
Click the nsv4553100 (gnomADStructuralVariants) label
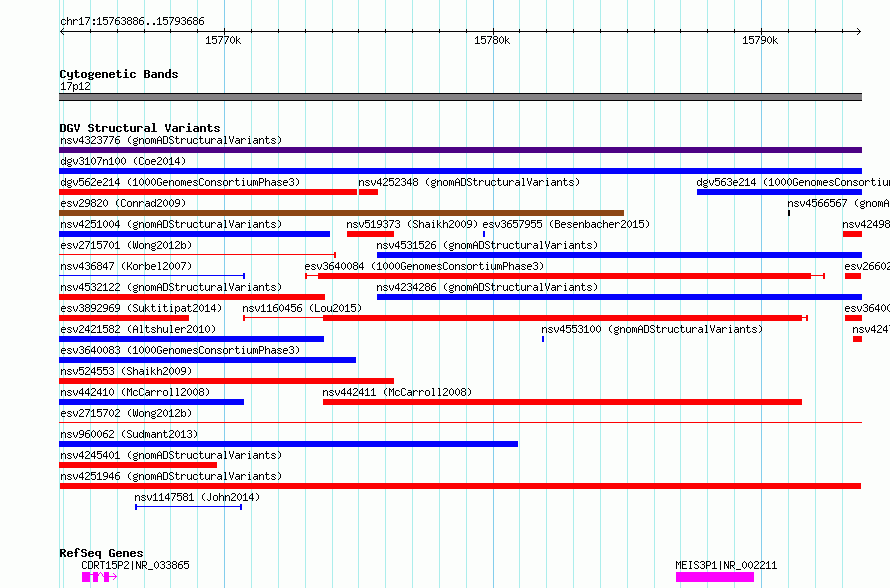click(652, 329)
